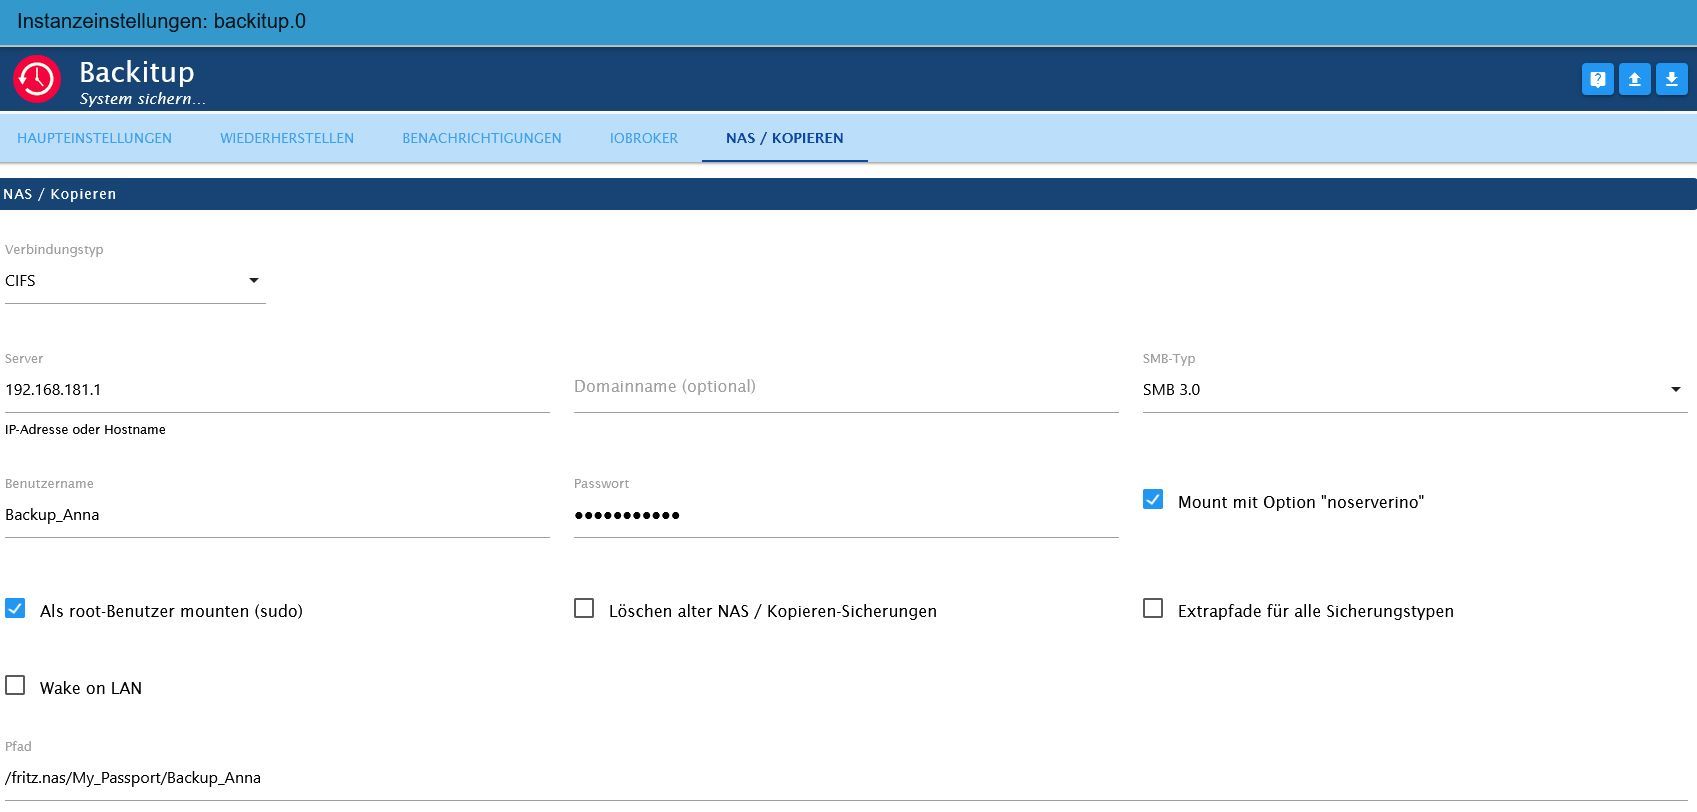1697x812 pixels.
Task: Click the "Backitup" heading text
Action: [137, 72]
